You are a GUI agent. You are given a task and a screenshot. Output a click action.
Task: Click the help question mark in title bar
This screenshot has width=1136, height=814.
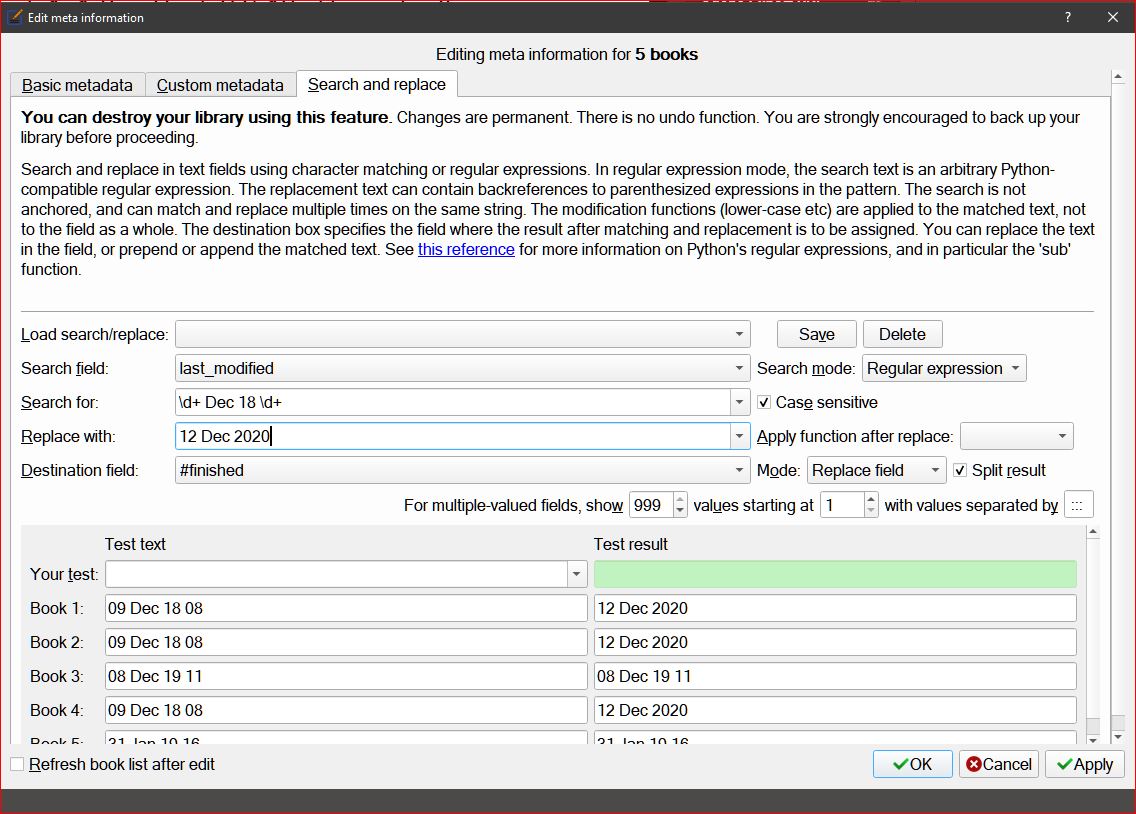1068,17
